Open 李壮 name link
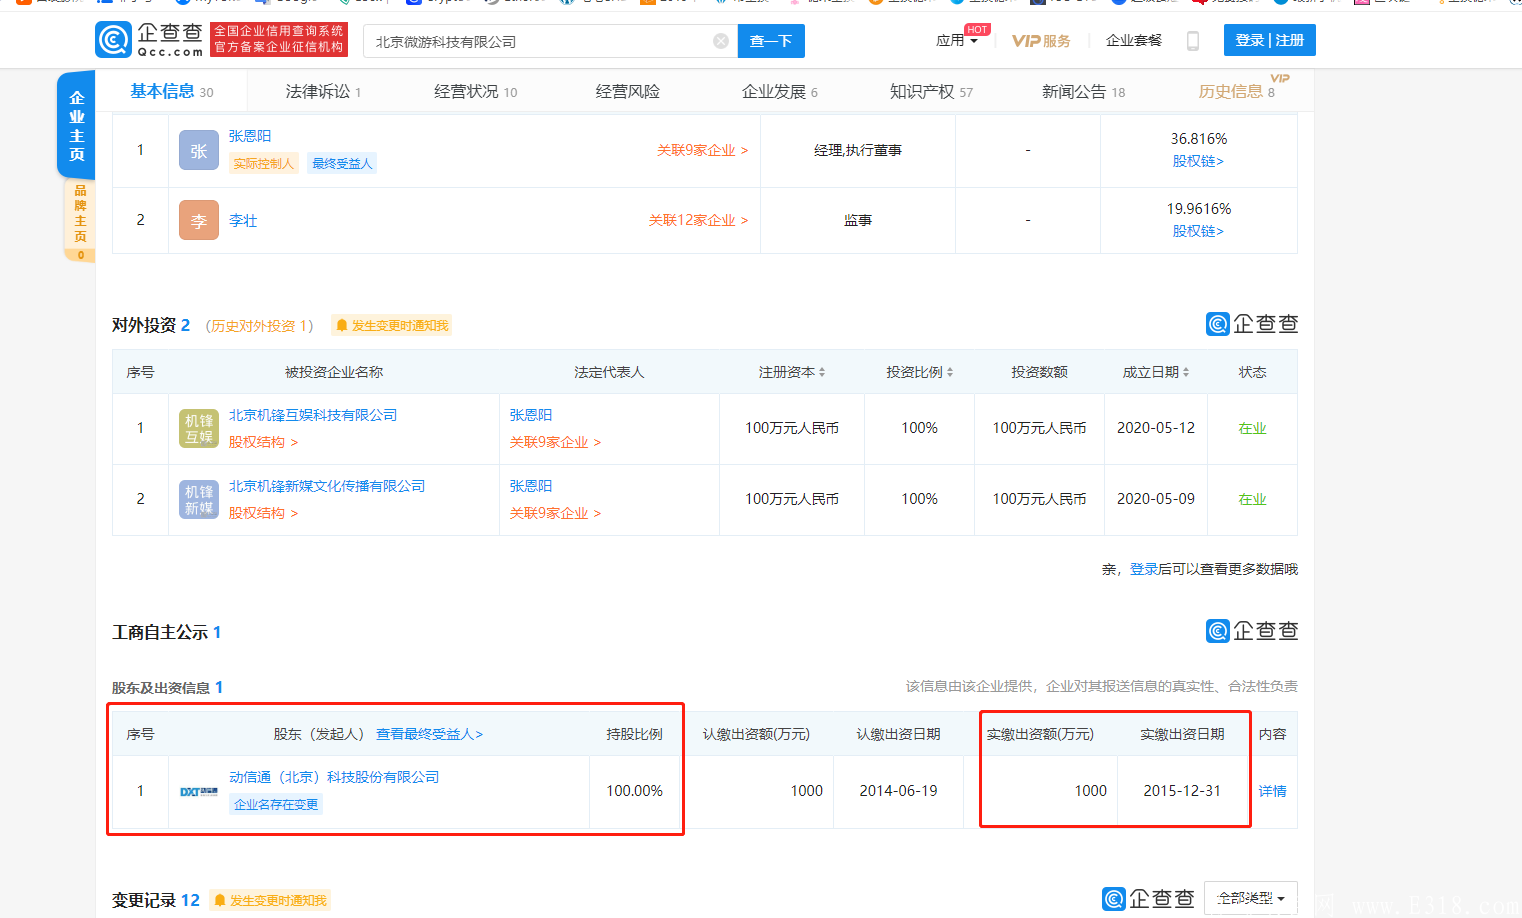The height and width of the screenshot is (918, 1522). pyautogui.click(x=243, y=220)
